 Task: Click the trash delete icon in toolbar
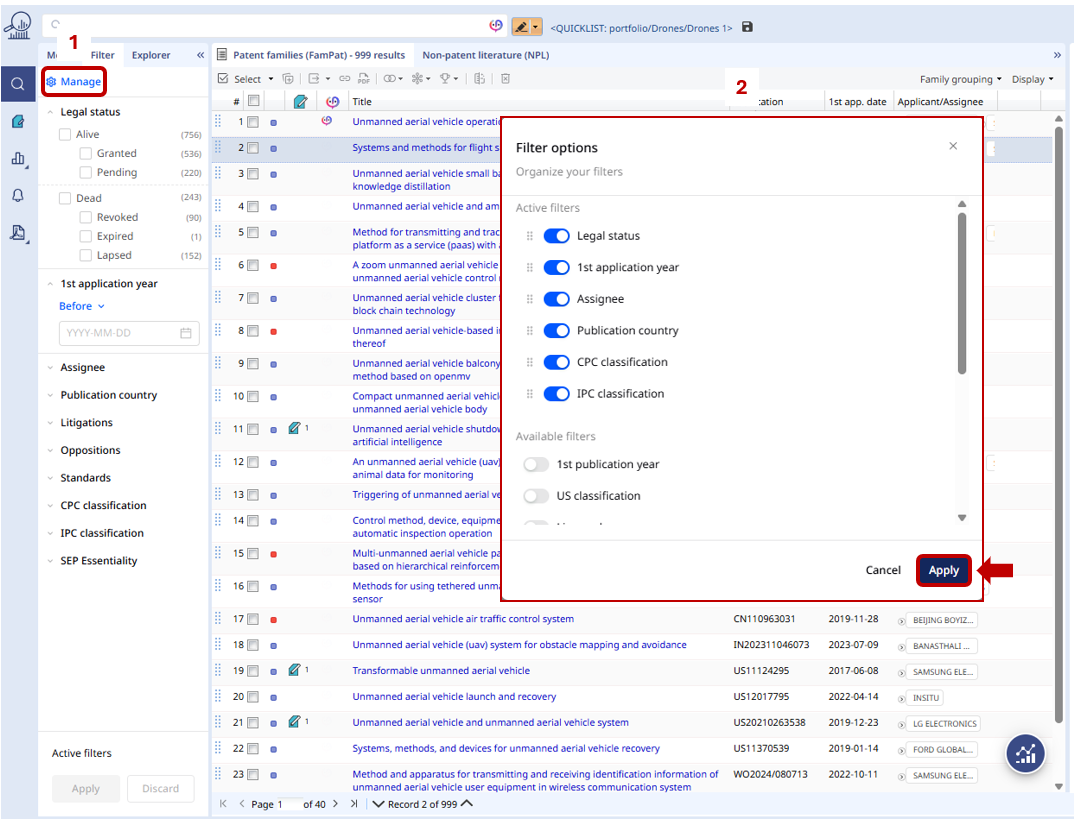pyautogui.click(x=506, y=79)
